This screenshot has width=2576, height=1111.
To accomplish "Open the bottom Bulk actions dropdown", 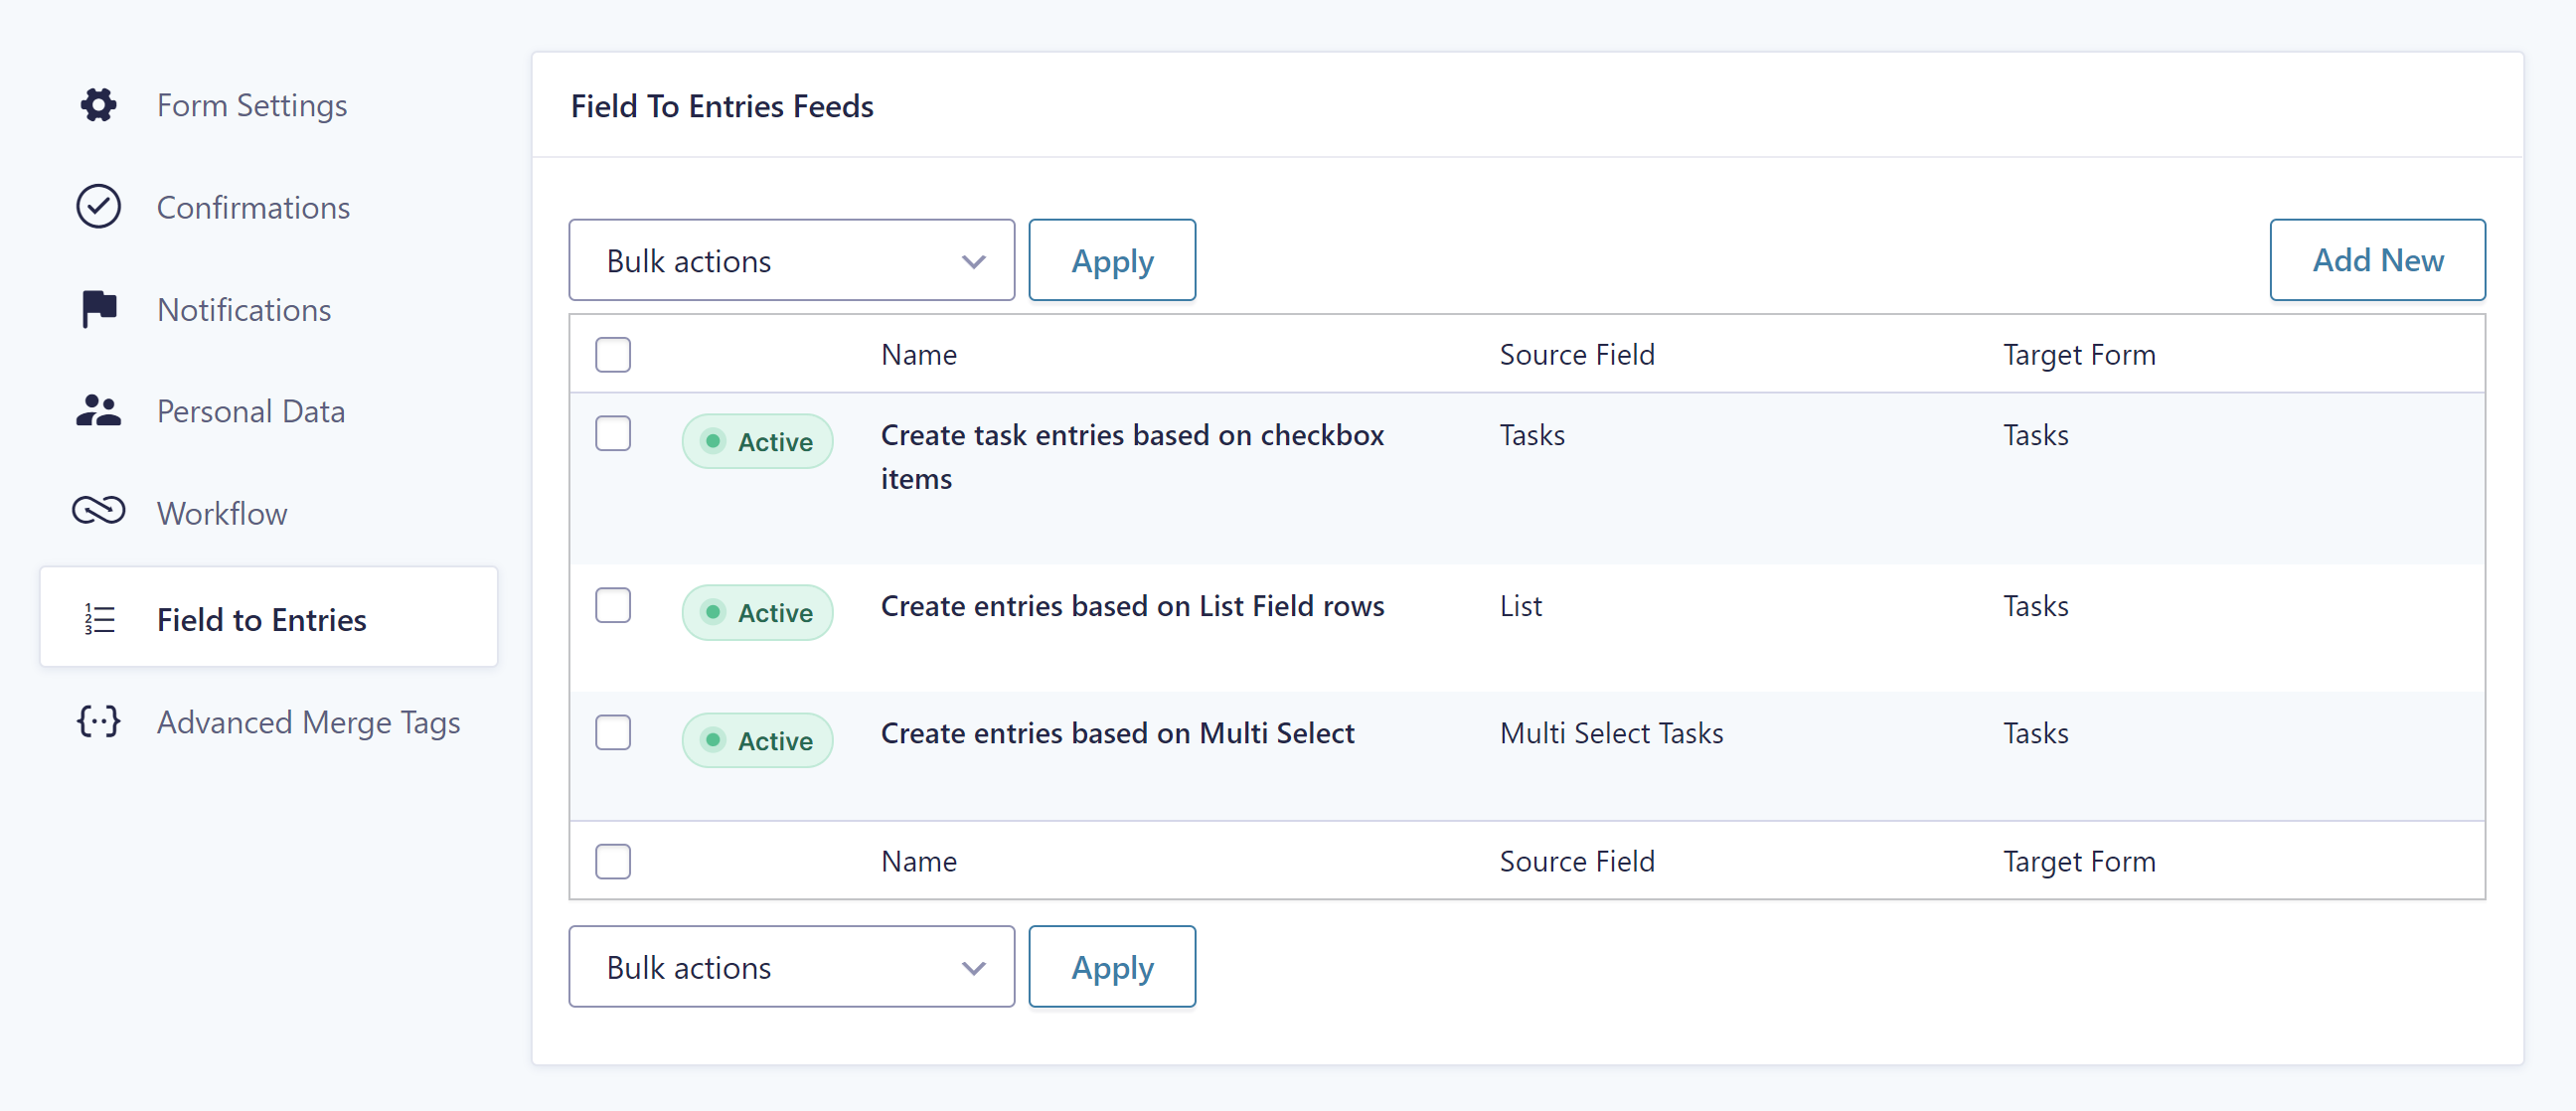I will tap(790, 966).
